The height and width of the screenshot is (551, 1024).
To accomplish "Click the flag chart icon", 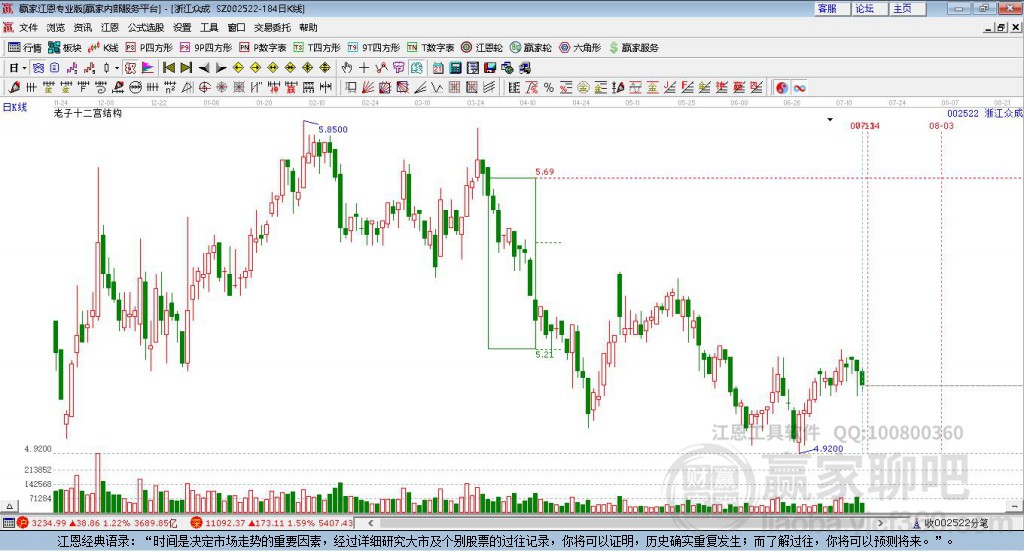I will tap(148, 68).
